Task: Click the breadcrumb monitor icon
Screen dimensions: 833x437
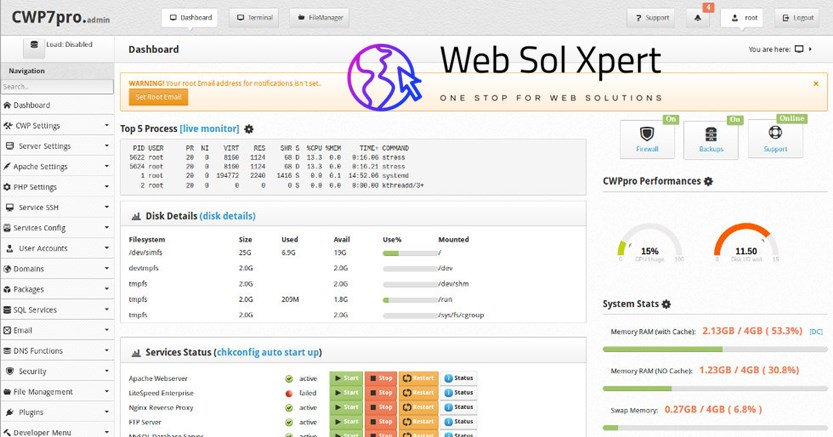Action: [x=798, y=49]
